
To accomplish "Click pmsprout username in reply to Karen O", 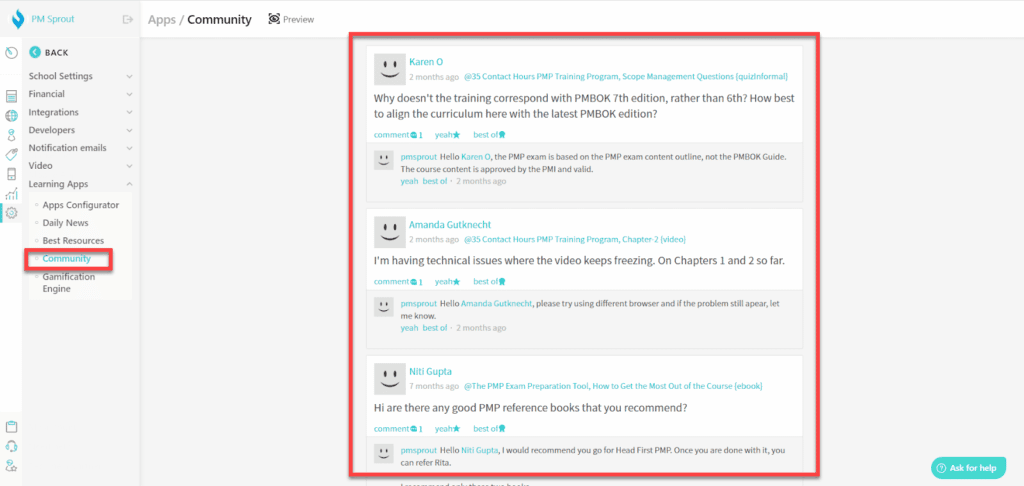I will pos(418,157).
